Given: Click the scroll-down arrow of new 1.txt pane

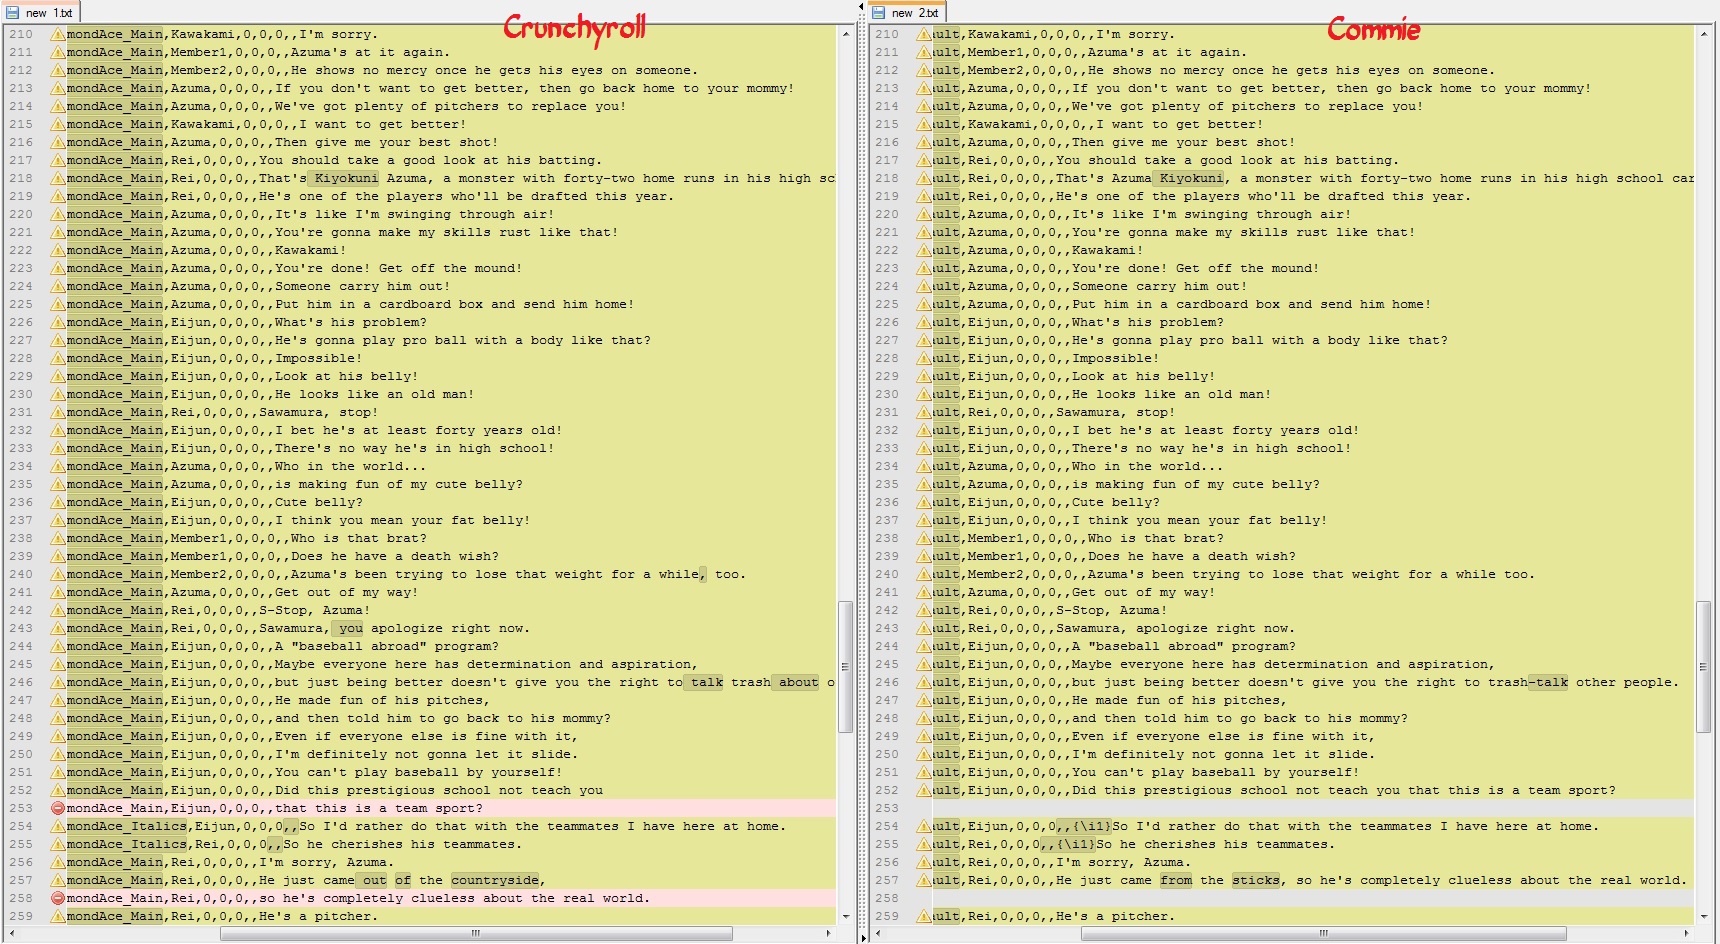Looking at the screenshot, I should point(846,916).
